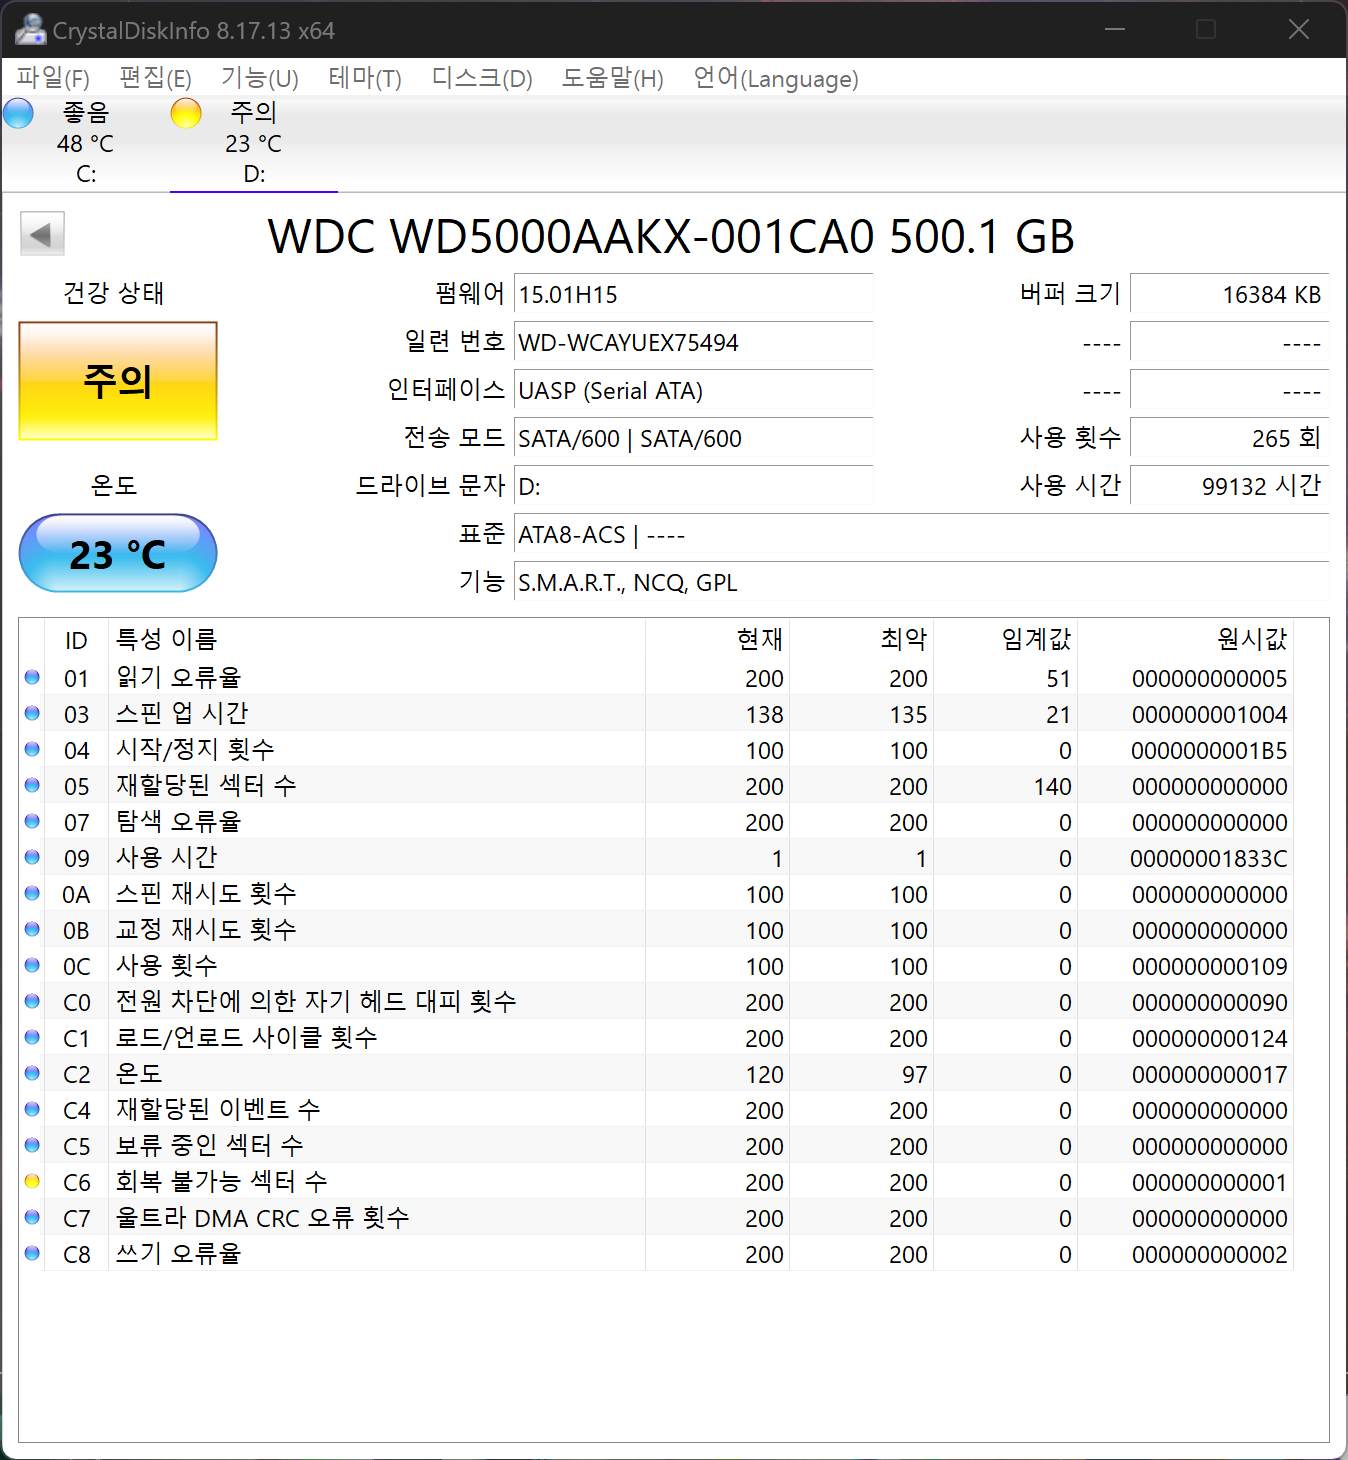Select the D: disk tab label
The image size is (1348, 1460).
click(254, 174)
